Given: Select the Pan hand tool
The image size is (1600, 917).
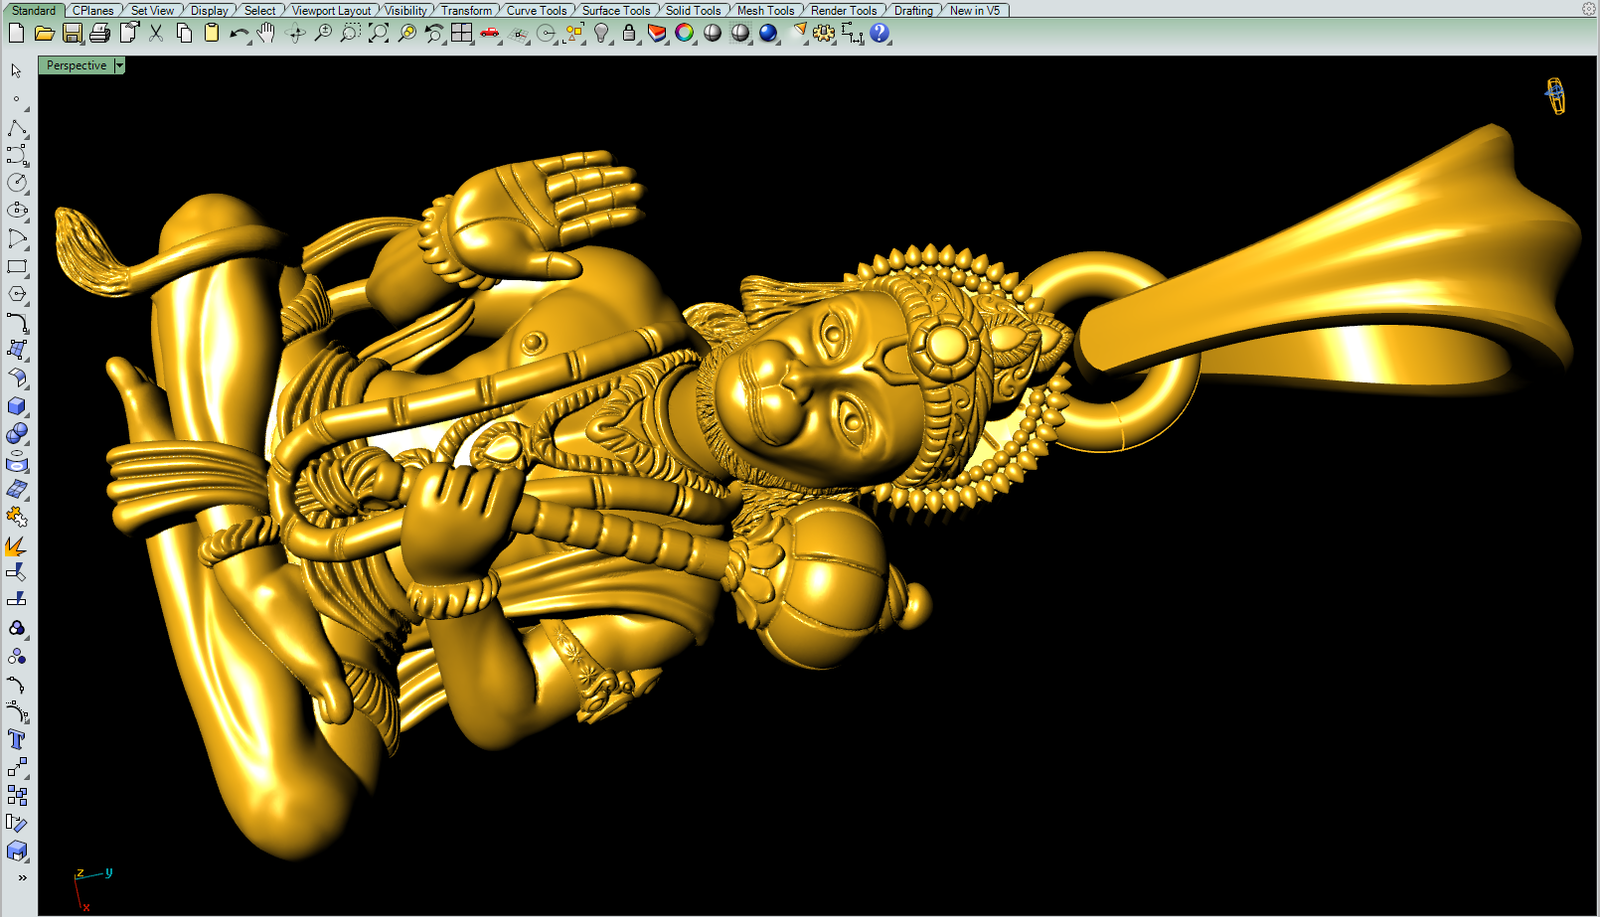Looking at the screenshot, I should coord(266,33).
